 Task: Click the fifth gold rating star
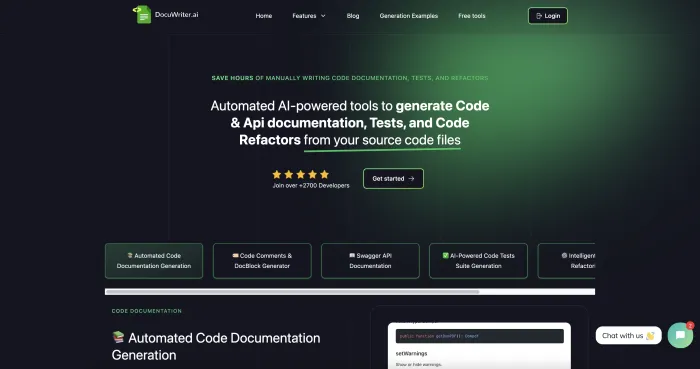(325, 174)
